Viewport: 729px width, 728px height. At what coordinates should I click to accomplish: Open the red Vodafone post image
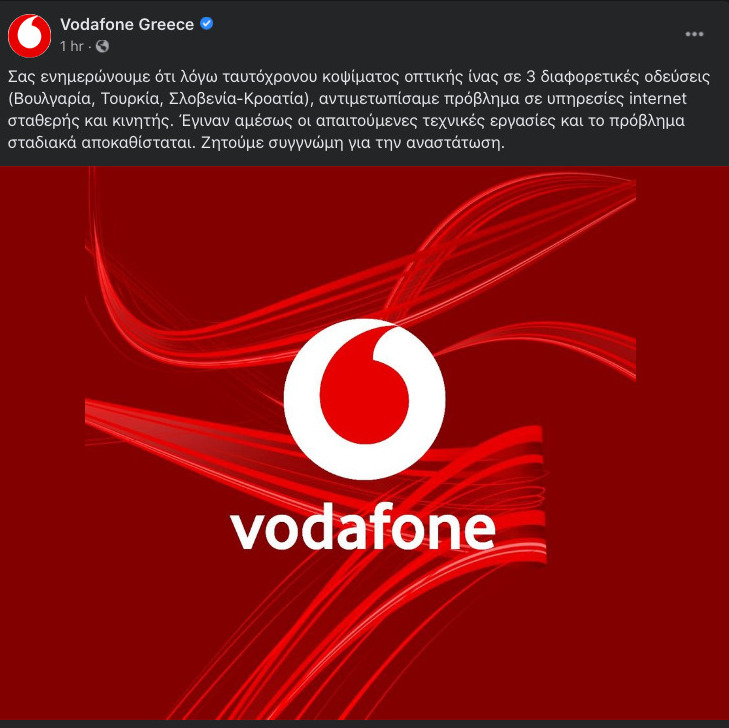coord(364,443)
